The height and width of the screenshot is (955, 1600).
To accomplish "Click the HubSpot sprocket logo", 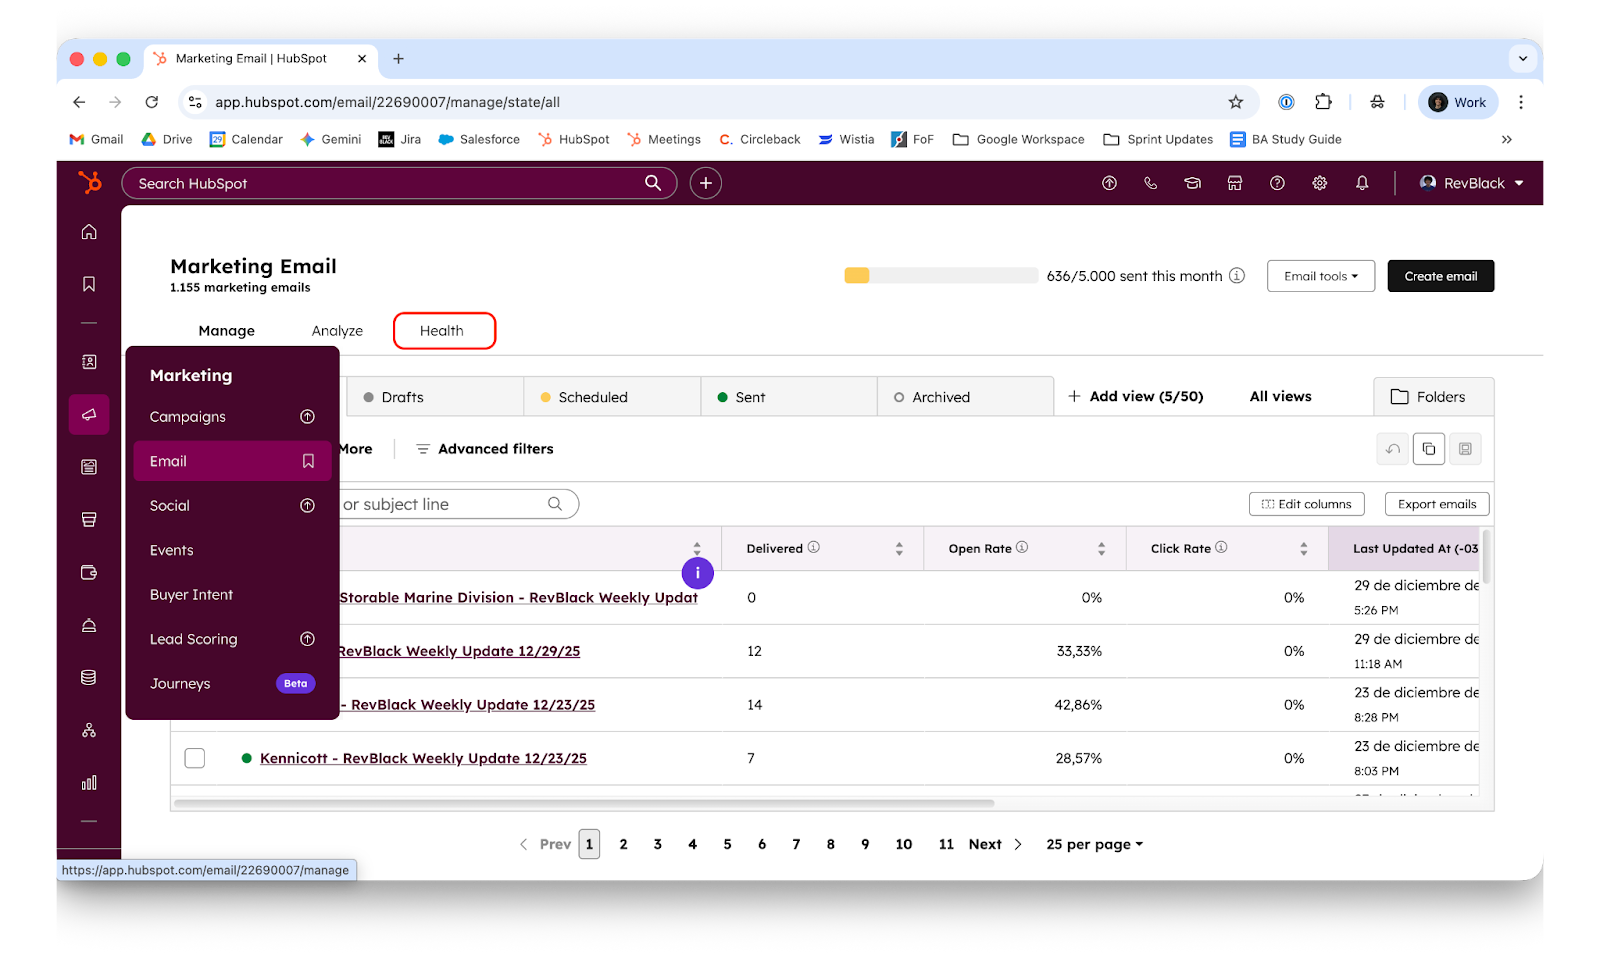I will pyautogui.click(x=90, y=183).
